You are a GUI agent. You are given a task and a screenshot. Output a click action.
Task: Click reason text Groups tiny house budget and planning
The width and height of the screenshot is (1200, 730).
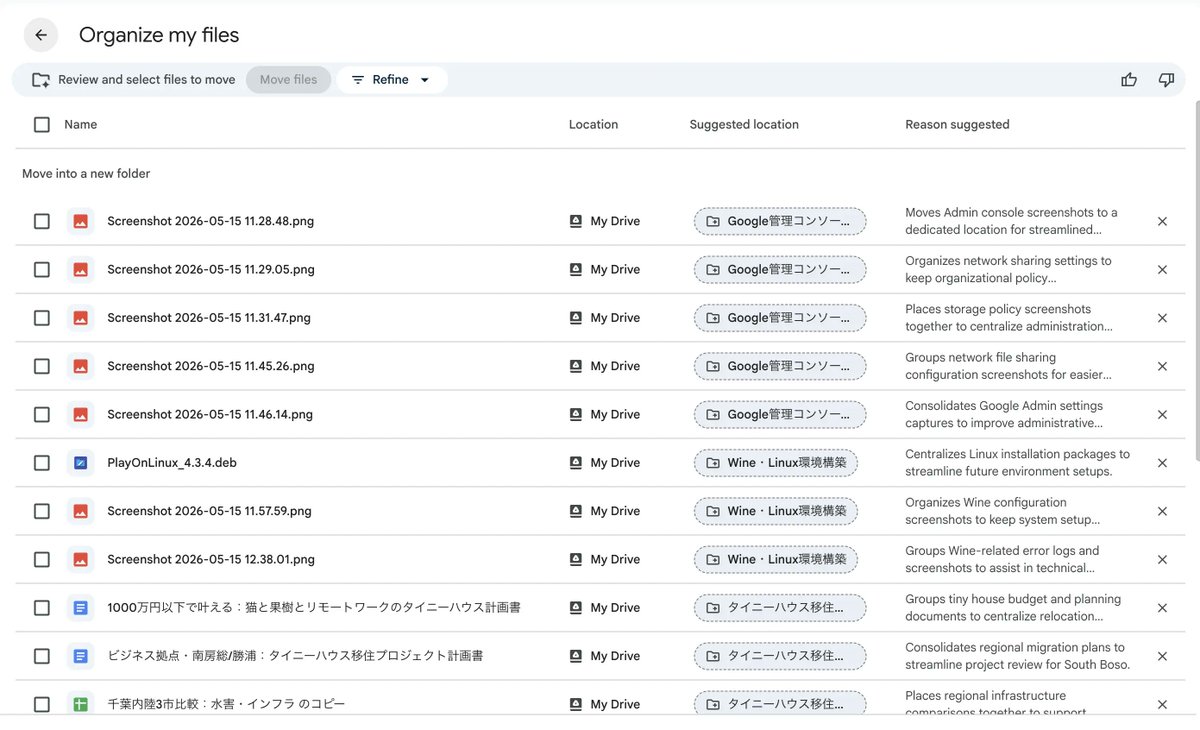pyautogui.click(x=1013, y=608)
